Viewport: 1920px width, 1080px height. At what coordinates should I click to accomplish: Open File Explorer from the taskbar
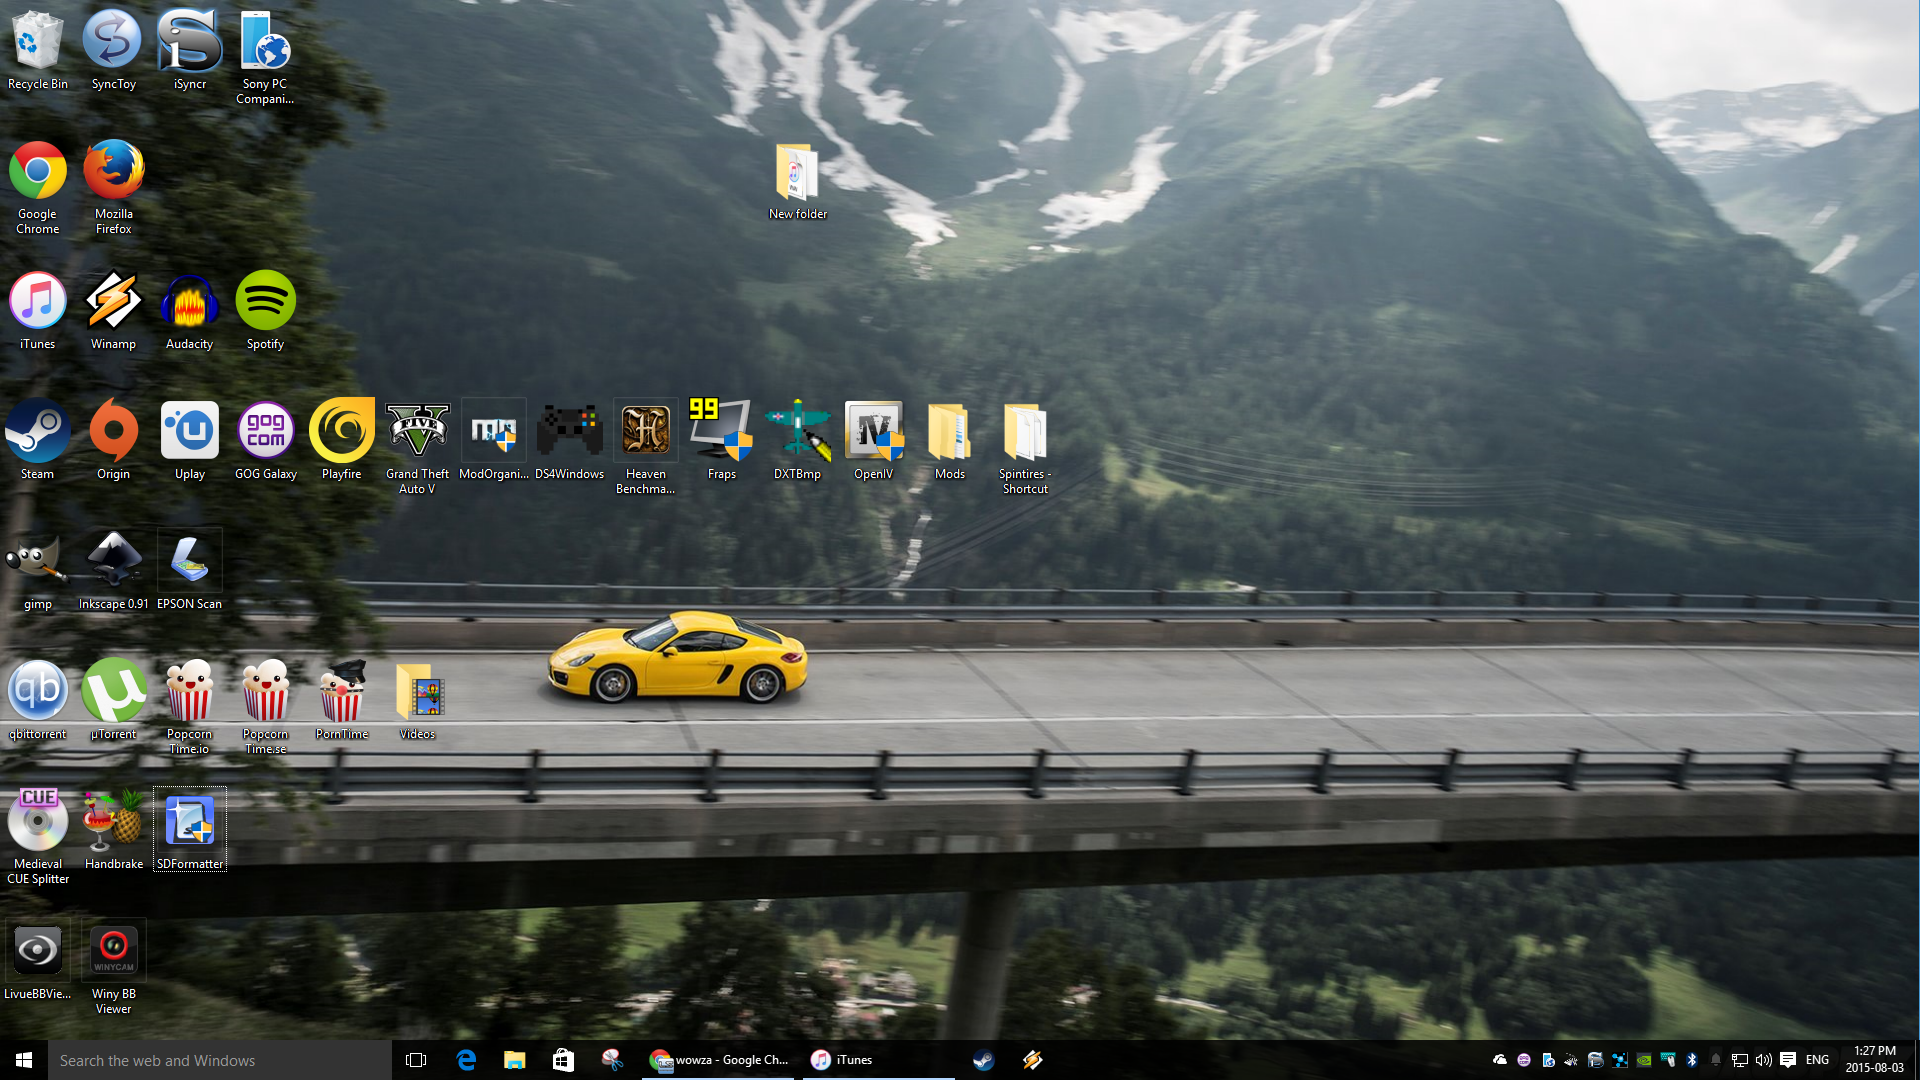pos(514,1060)
